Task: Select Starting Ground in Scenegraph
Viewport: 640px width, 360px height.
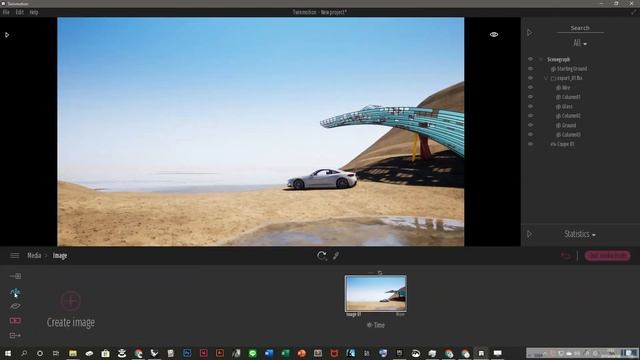Action: [572, 69]
